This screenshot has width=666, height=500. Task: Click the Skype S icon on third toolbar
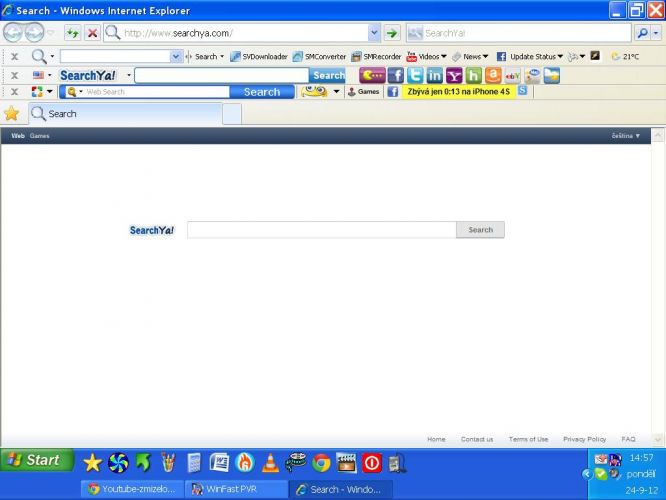[522, 90]
